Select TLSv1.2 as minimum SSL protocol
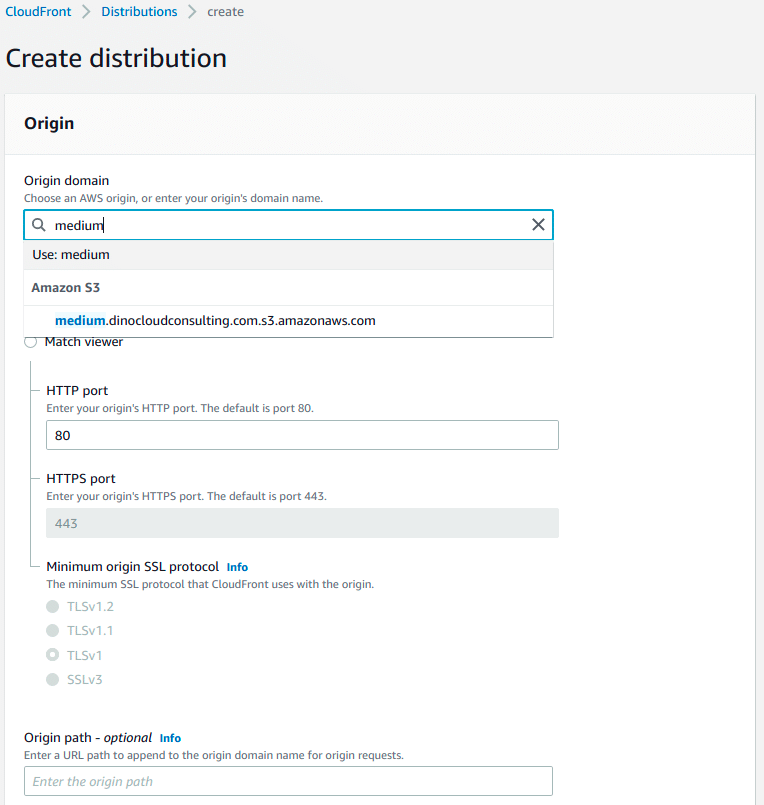The height and width of the screenshot is (805, 764). pyautogui.click(x=53, y=607)
